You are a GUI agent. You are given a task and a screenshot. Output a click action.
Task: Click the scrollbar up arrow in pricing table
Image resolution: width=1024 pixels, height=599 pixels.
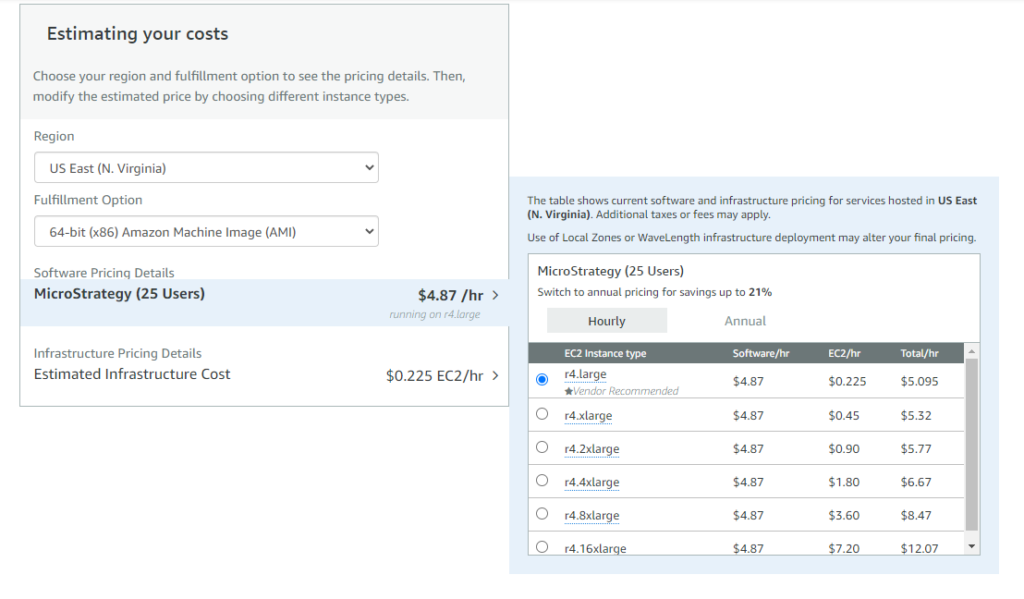click(972, 351)
